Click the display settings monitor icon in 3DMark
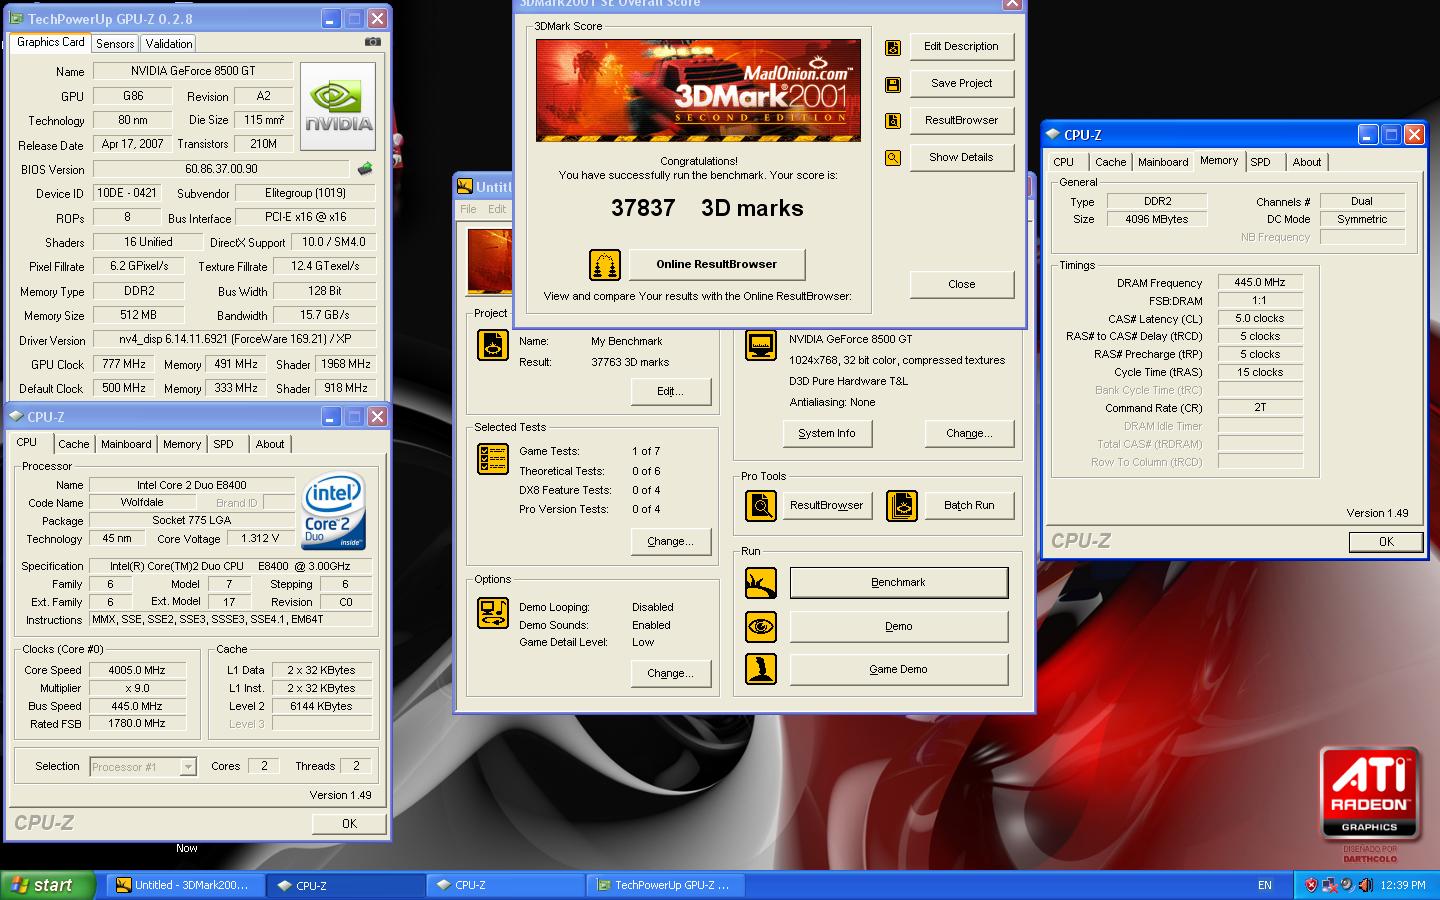Image resolution: width=1440 pixels, height=900 pixels. tap(761, 346)
